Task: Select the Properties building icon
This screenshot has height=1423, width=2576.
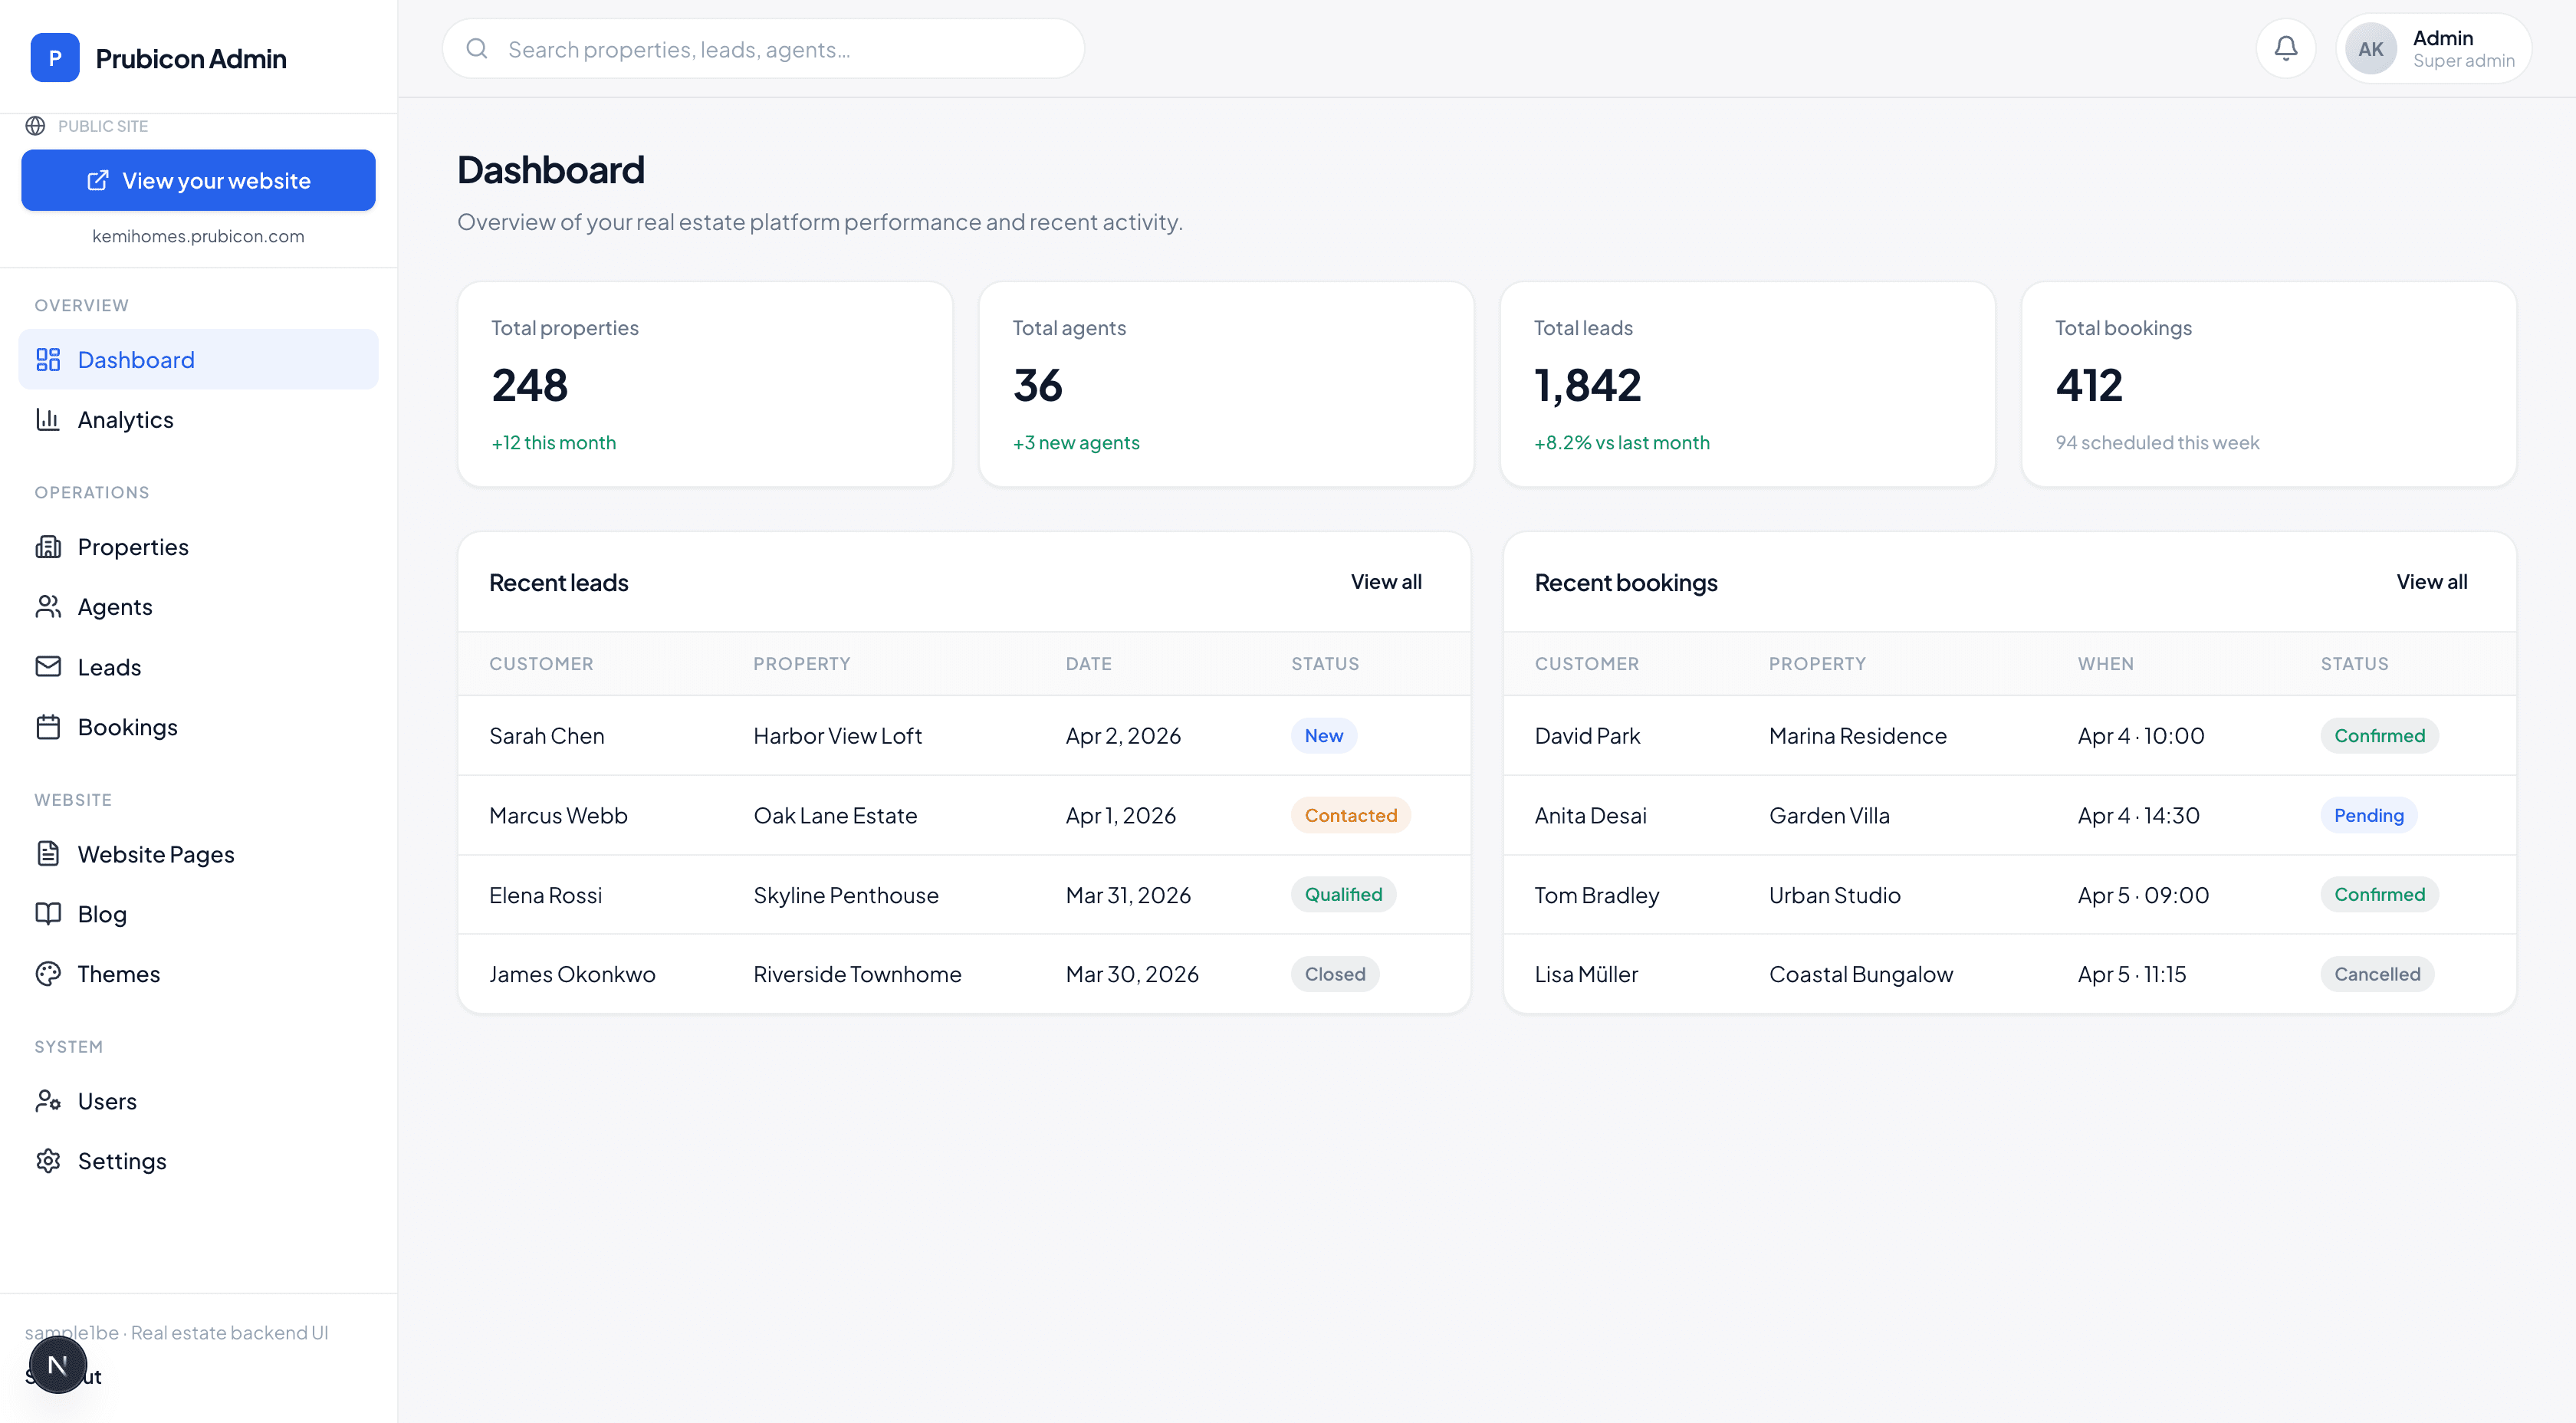Action: pos(48,546)
